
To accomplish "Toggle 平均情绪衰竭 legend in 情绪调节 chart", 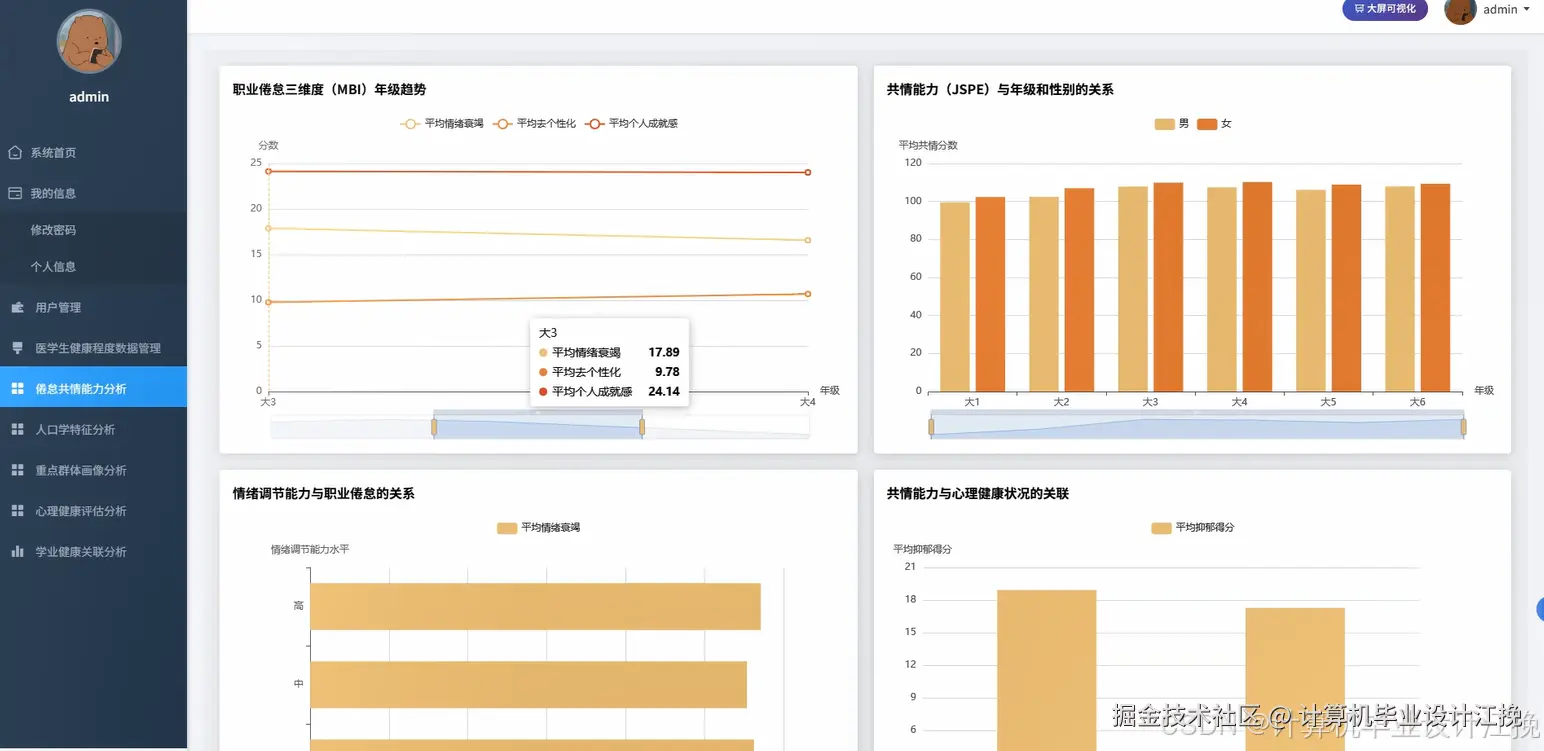I will [538, 528].
